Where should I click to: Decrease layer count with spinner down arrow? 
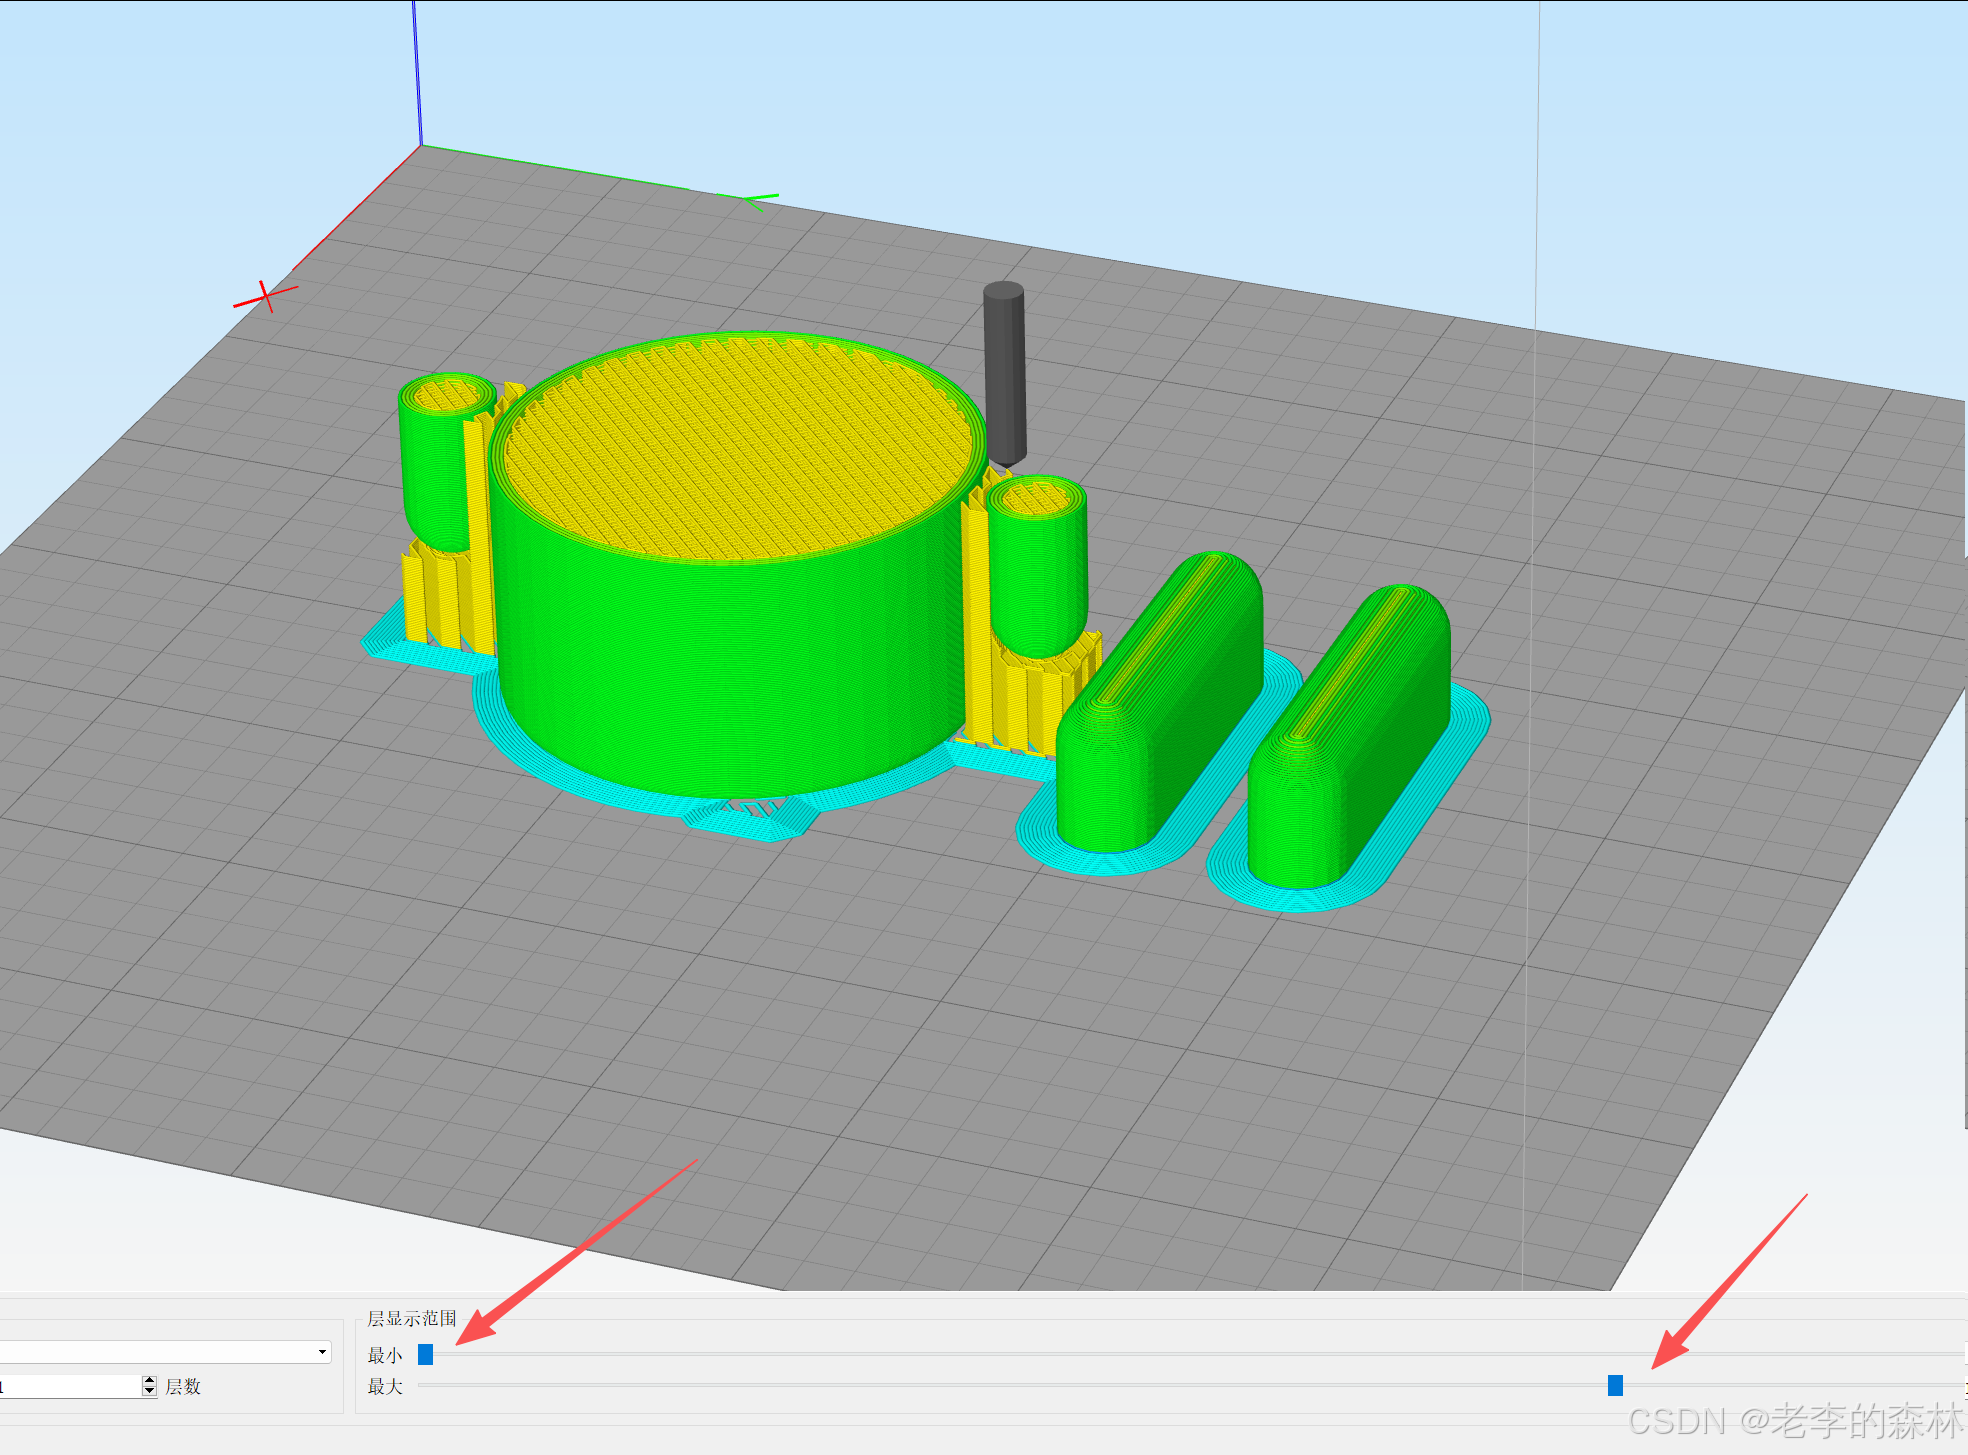click(149, 1391)
